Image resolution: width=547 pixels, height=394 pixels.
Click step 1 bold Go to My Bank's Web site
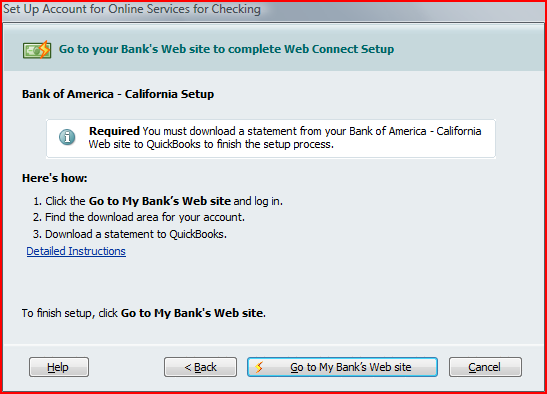[160, 201]
